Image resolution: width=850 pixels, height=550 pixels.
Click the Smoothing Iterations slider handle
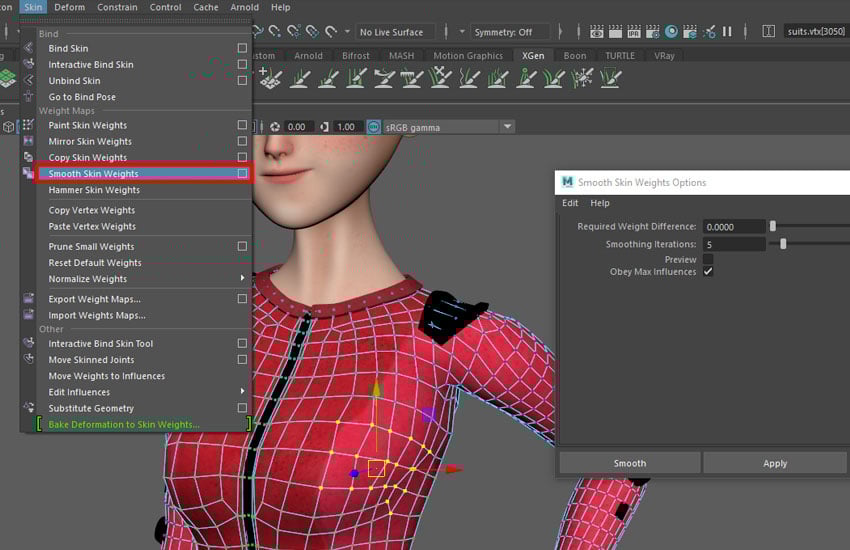pyautogui.click(x=783, y=244)
